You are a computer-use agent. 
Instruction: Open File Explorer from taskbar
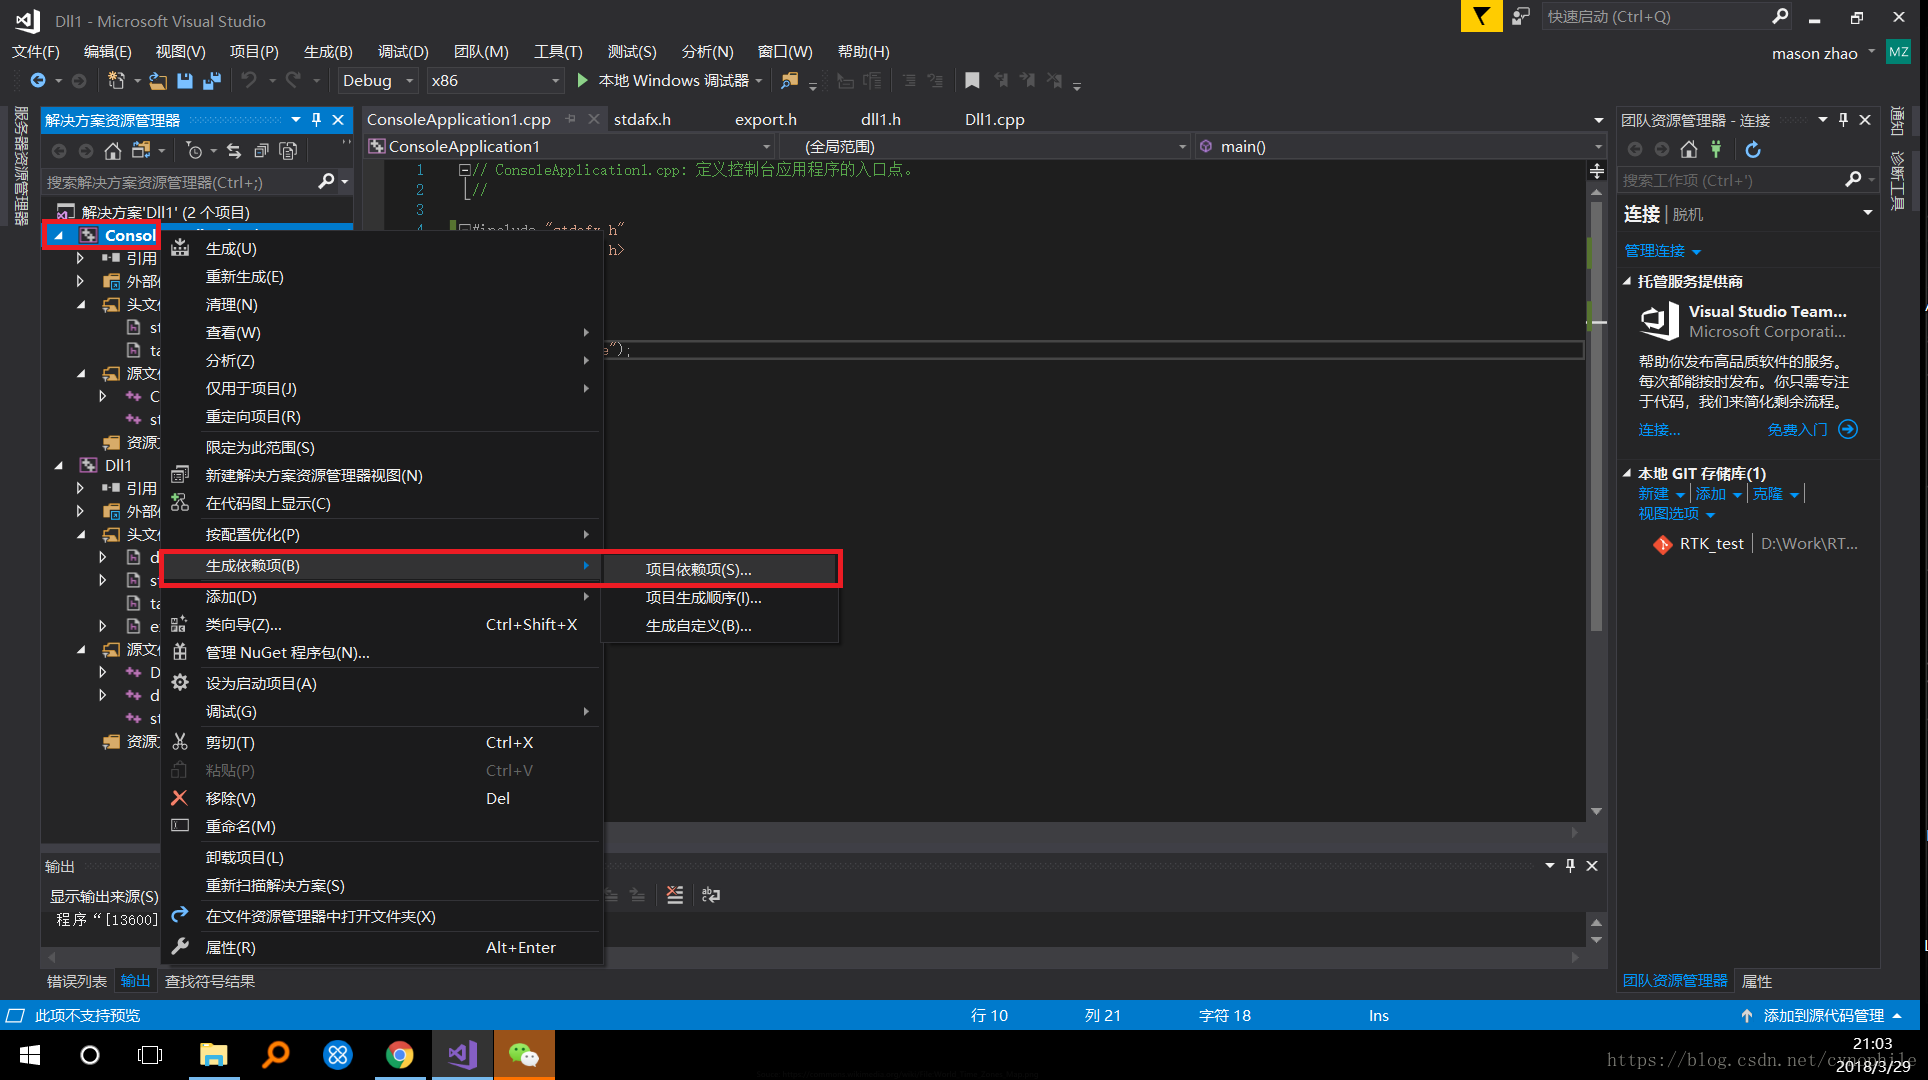[x=214, y=1054]
